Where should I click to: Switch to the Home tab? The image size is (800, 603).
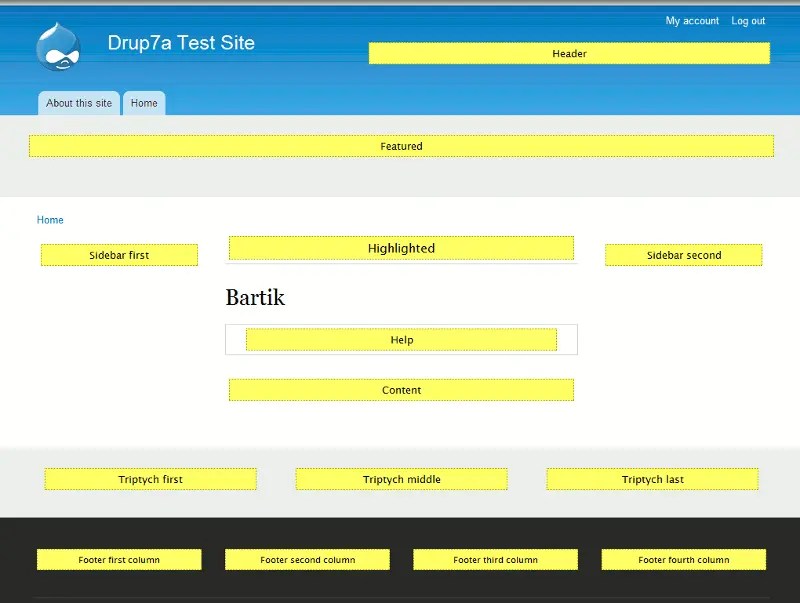click(144, 103)
